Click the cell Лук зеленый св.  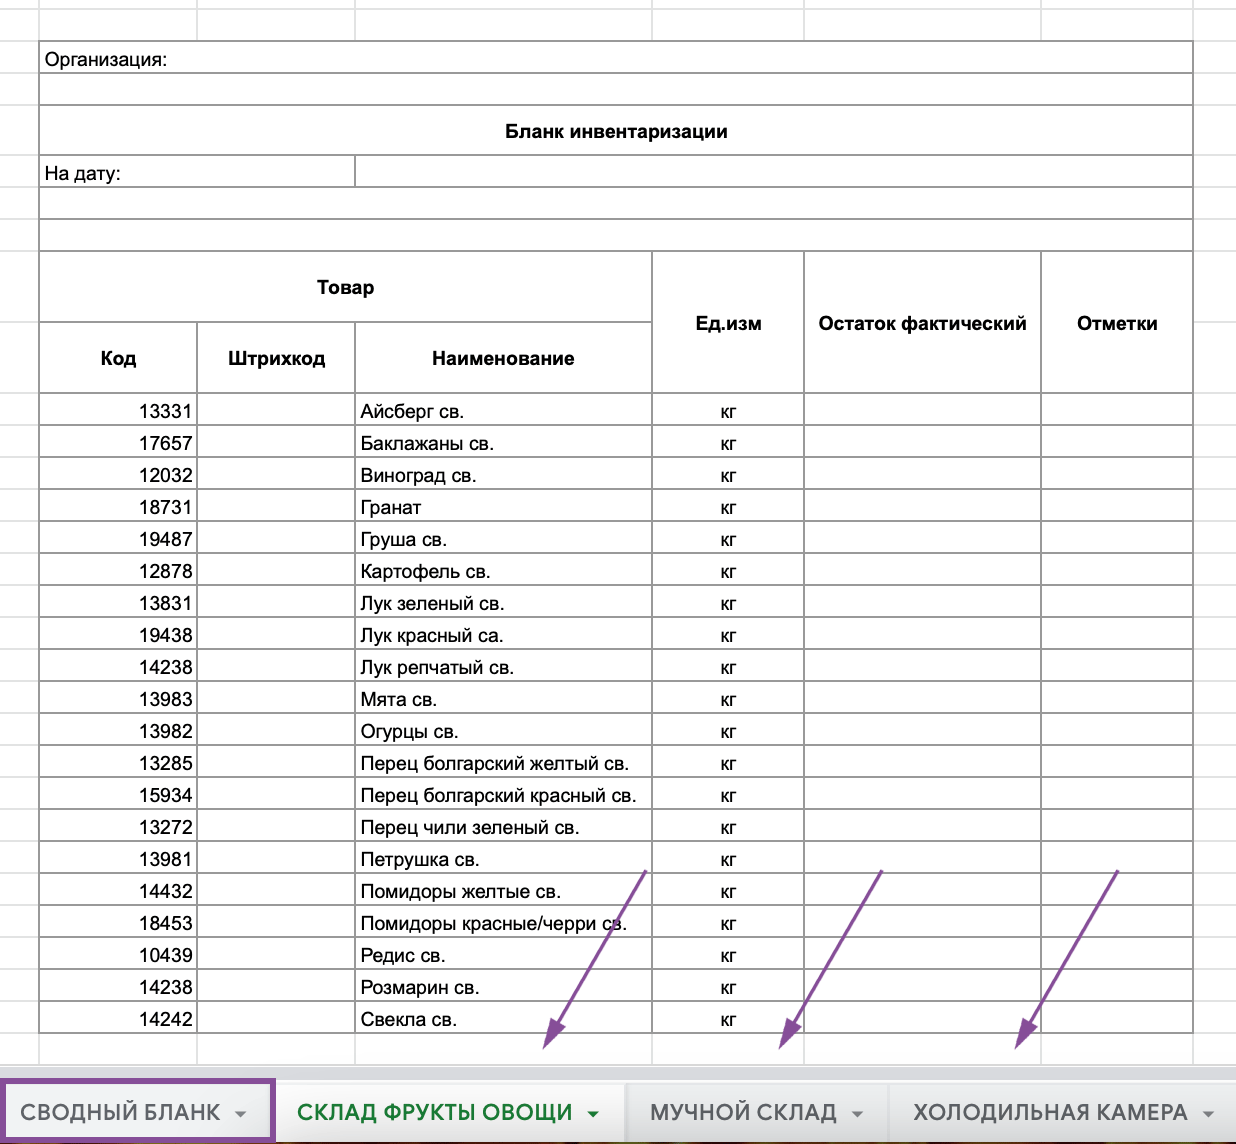point(503,603)
